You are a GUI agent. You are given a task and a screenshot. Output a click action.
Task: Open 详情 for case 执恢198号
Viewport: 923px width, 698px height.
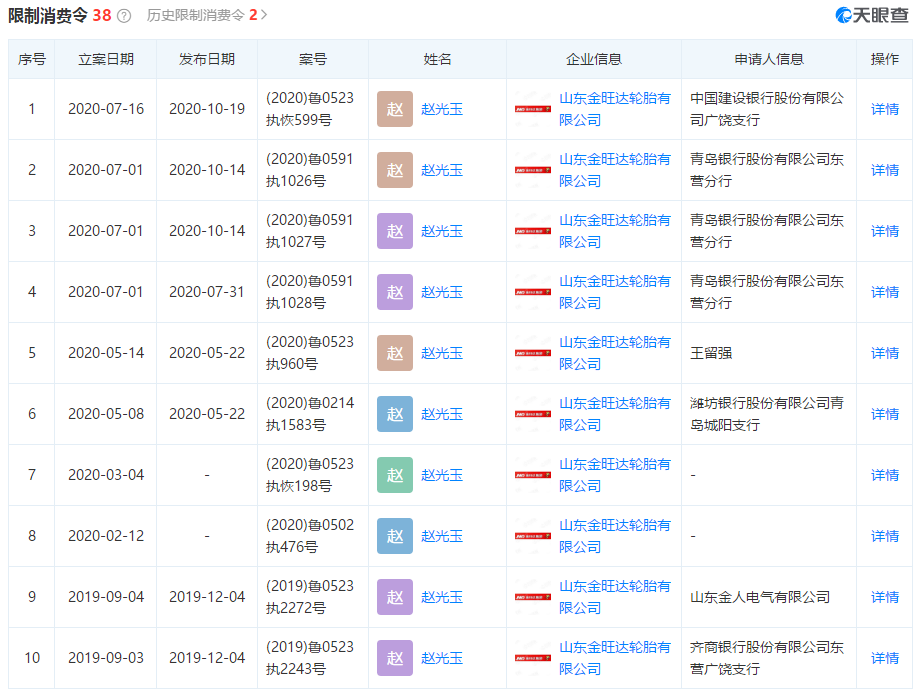(x=885, y=475)
